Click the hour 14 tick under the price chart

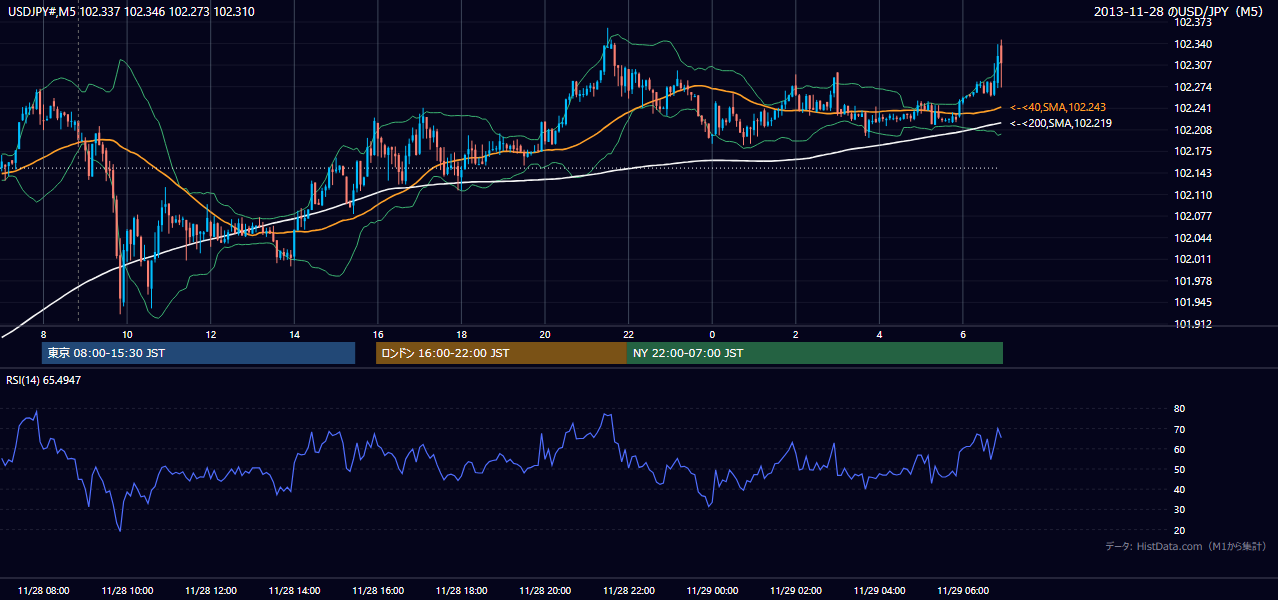294,334
